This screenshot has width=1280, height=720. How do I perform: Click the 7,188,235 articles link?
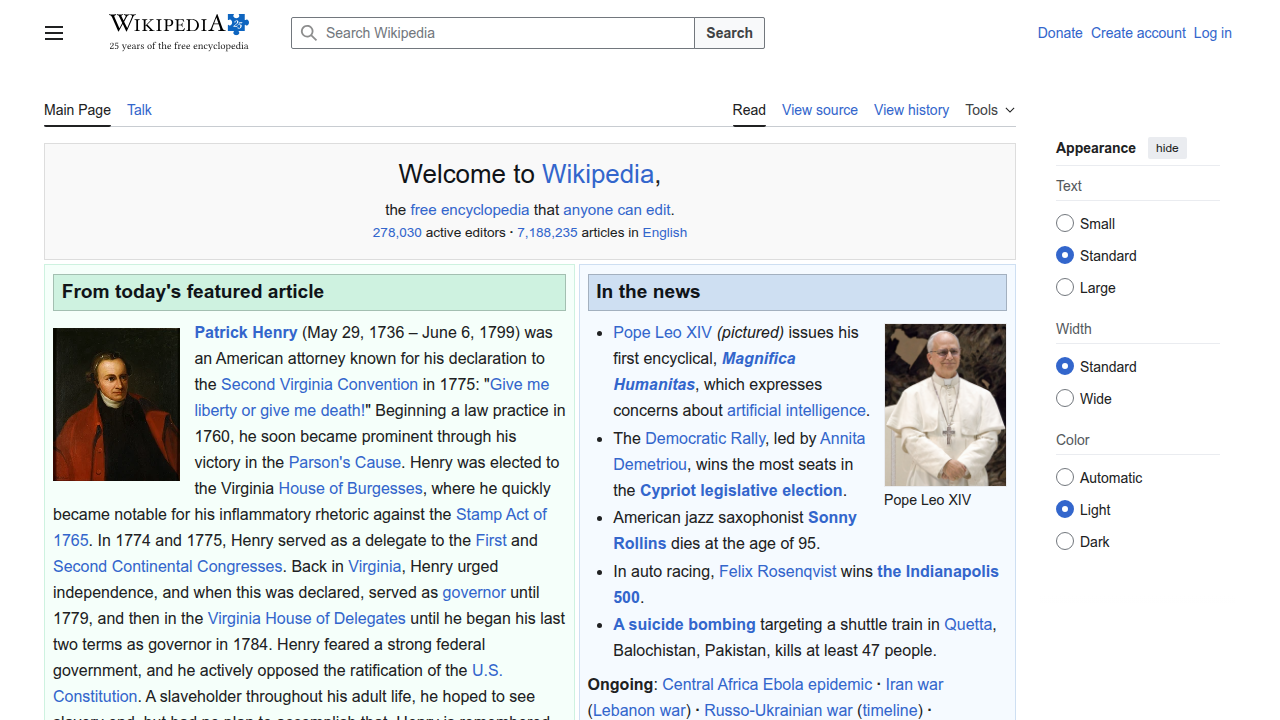[x=547, y=232]
